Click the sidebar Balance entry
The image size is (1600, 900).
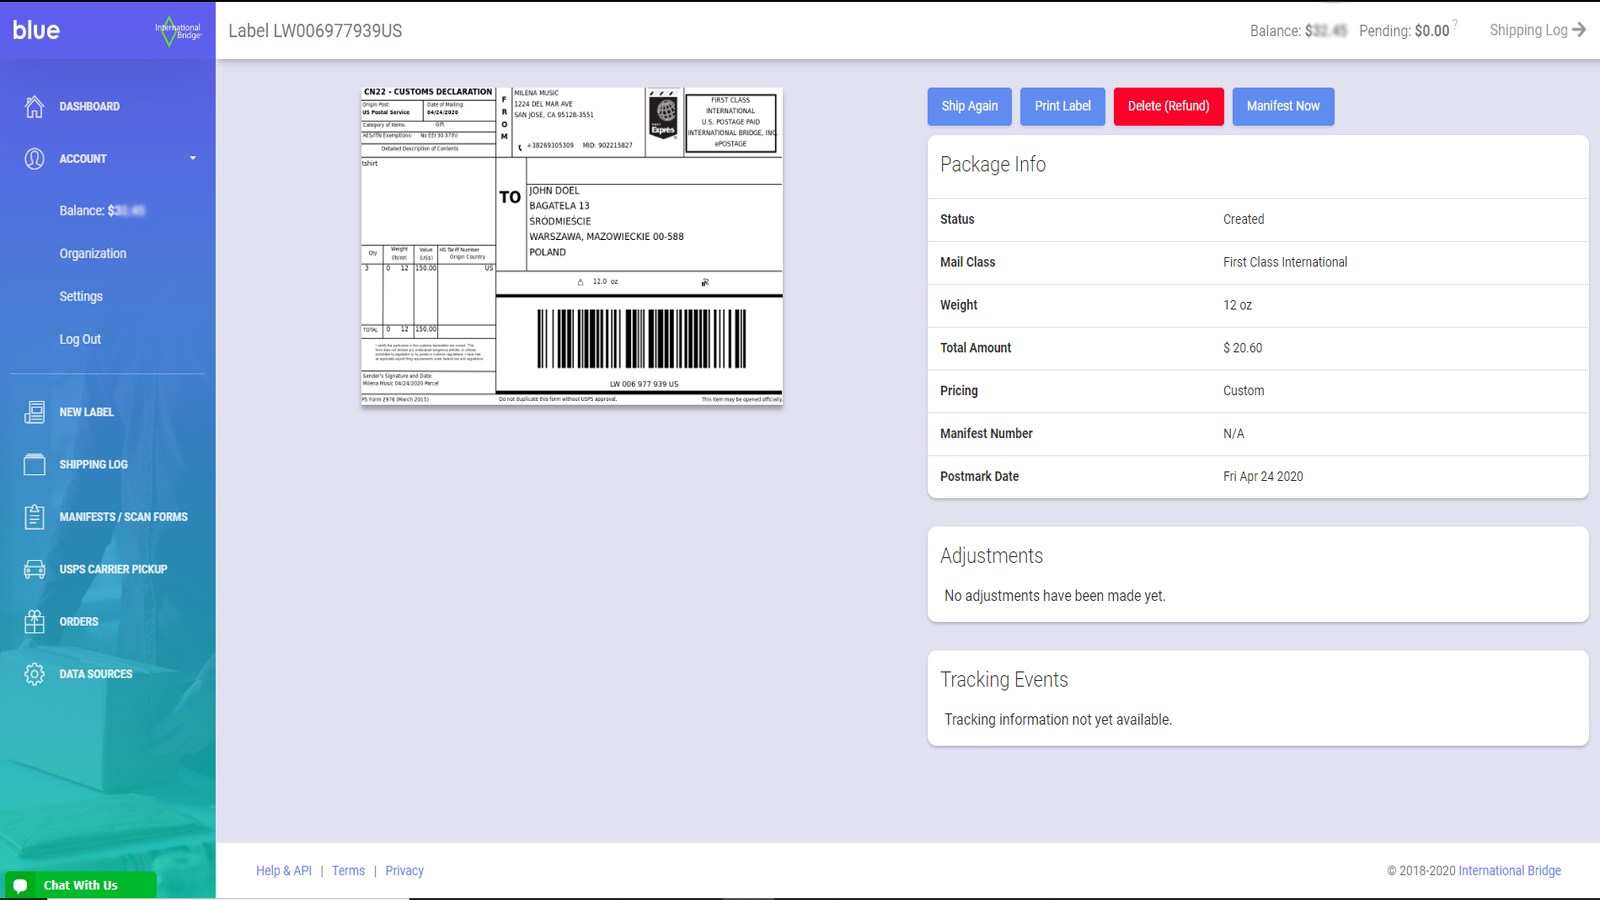tap(102, 211)
